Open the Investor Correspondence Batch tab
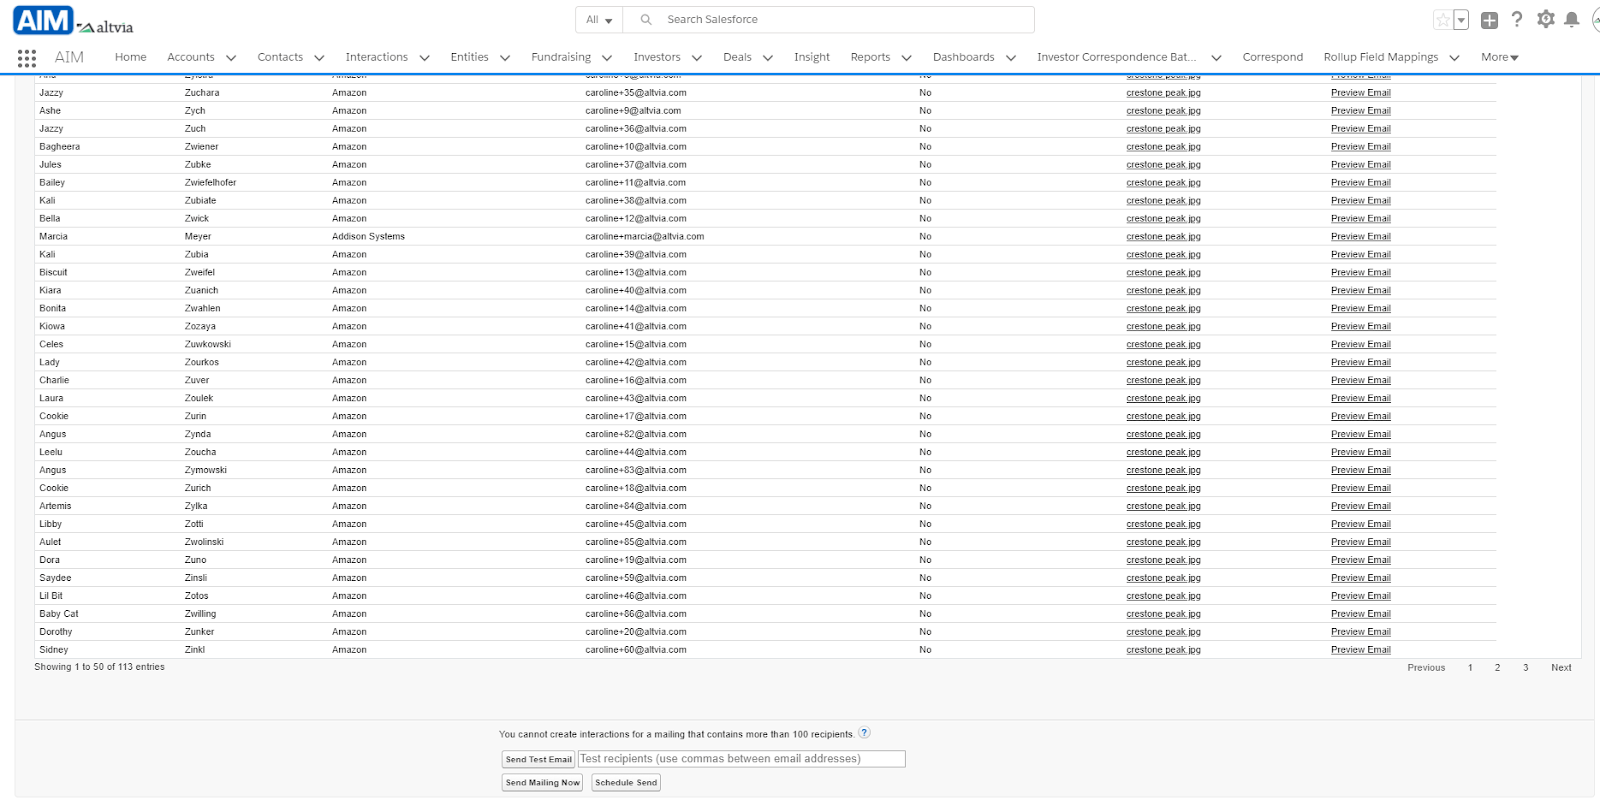1600x800 pixels. click(x=1116, y=57)
